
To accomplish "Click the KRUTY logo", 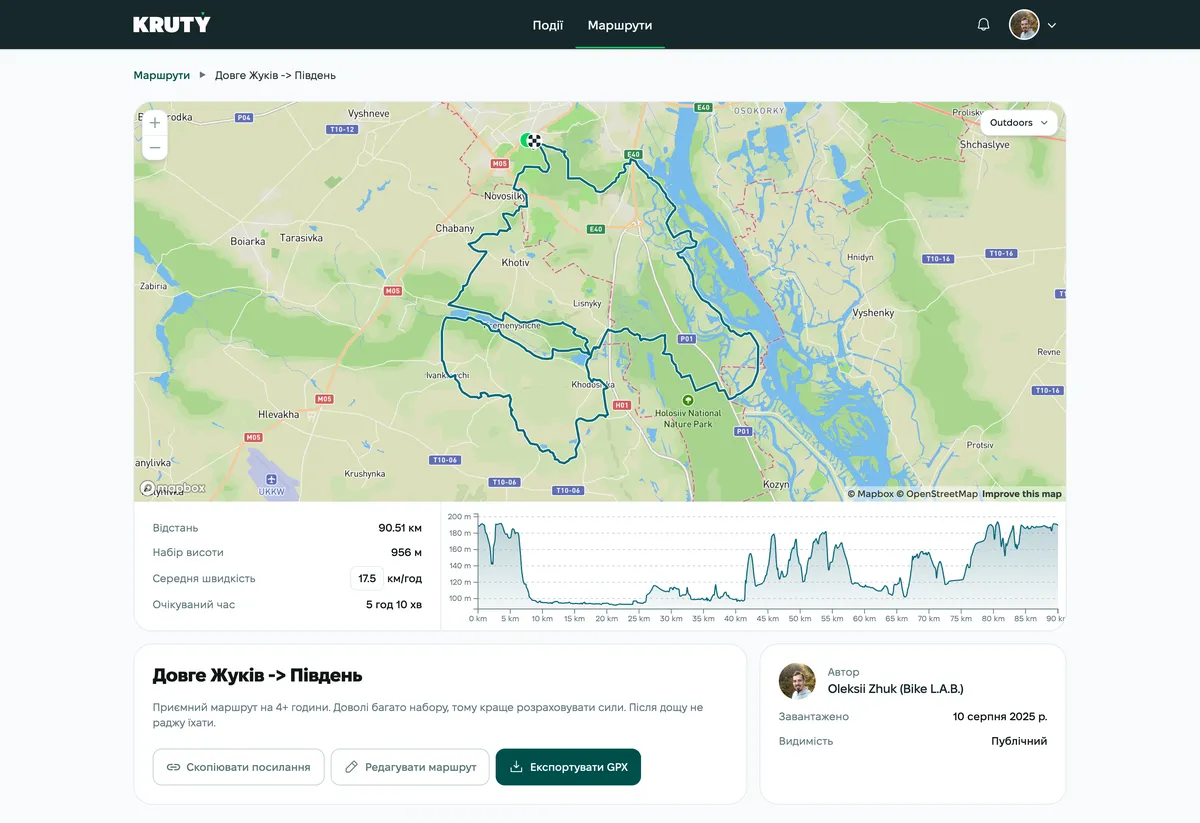I will click(x=172, y=24).
